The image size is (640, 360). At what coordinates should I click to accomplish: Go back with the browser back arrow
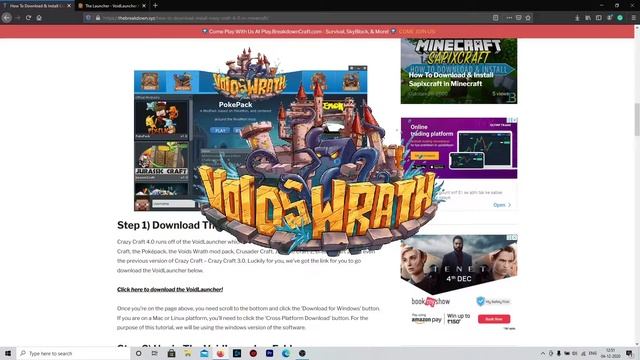pyautogui.click(x=7, y=18)
